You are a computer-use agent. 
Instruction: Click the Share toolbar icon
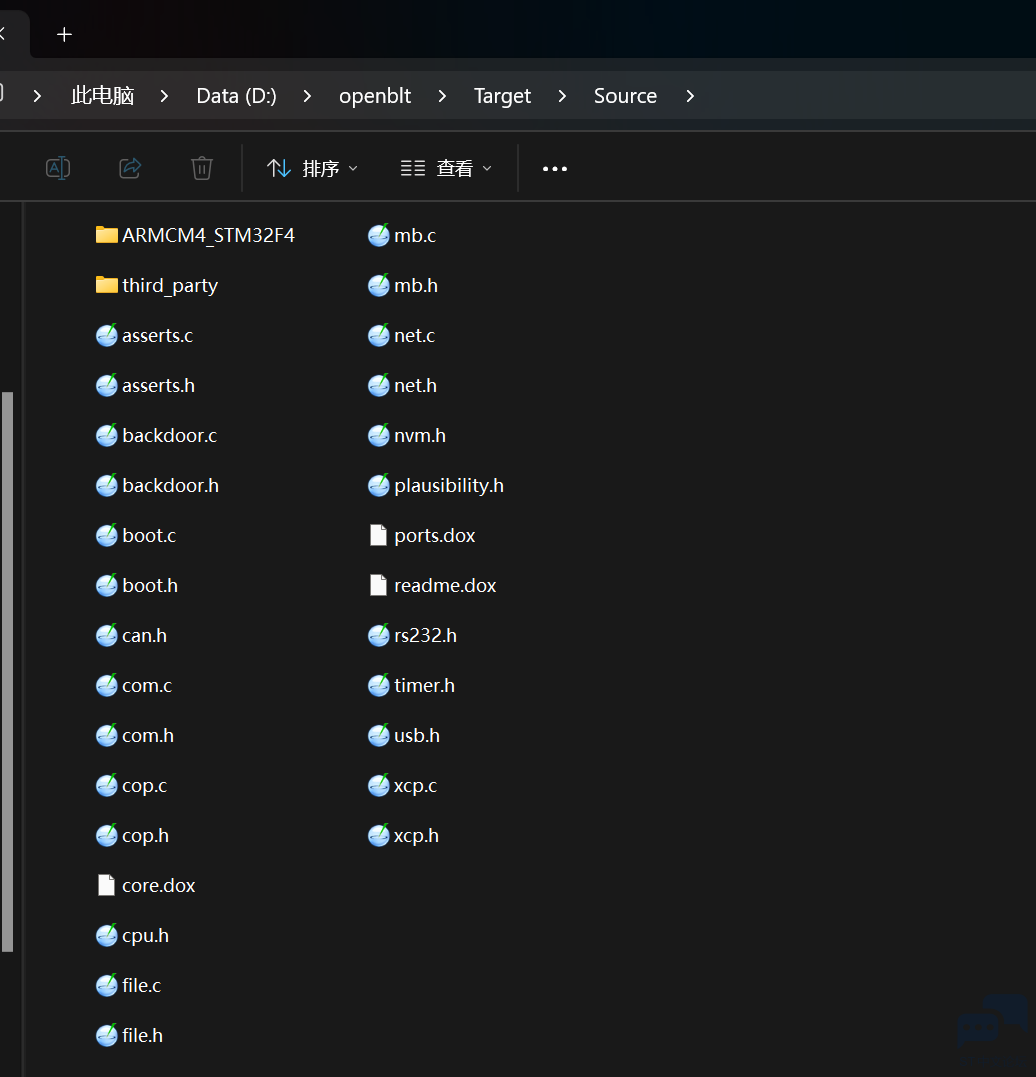(130, 168)
